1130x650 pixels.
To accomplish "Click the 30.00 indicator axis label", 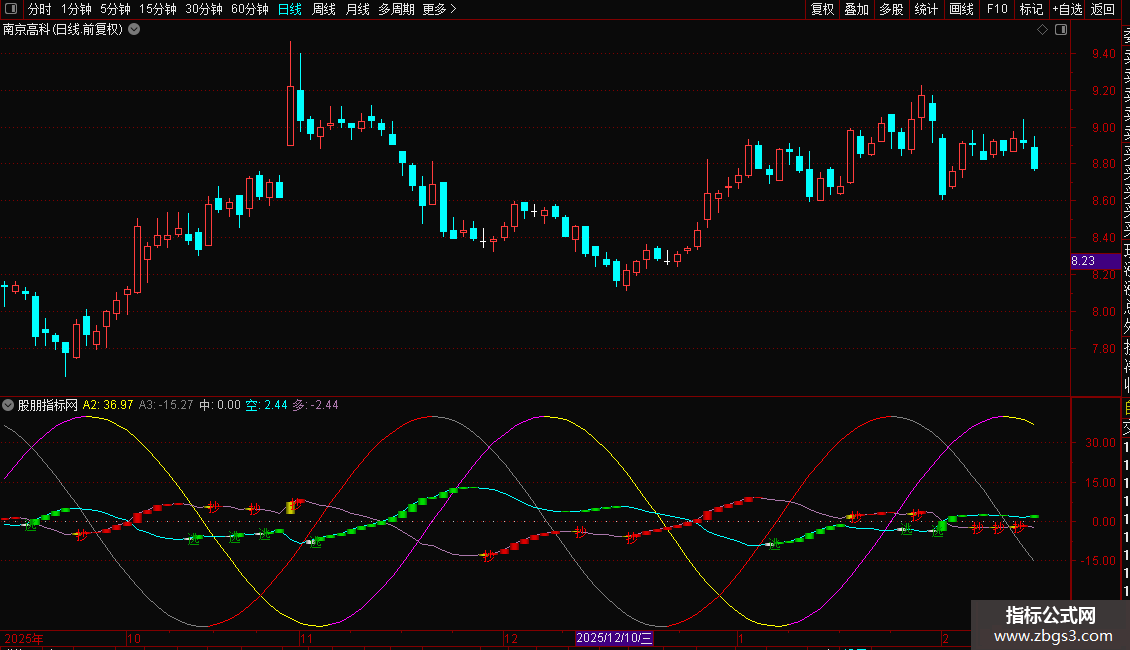I will click(1100, 442).
